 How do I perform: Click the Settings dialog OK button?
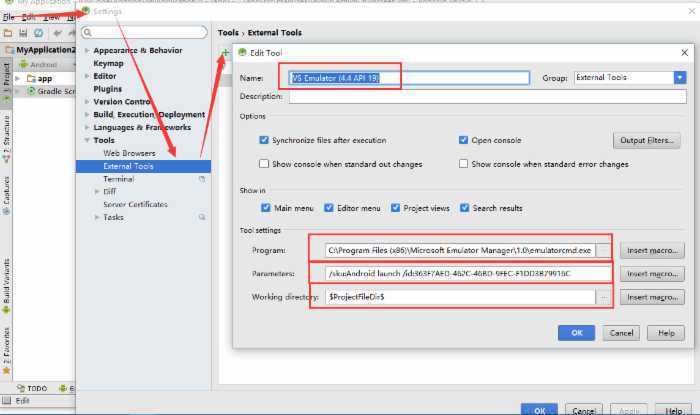[x=539, y=410]
